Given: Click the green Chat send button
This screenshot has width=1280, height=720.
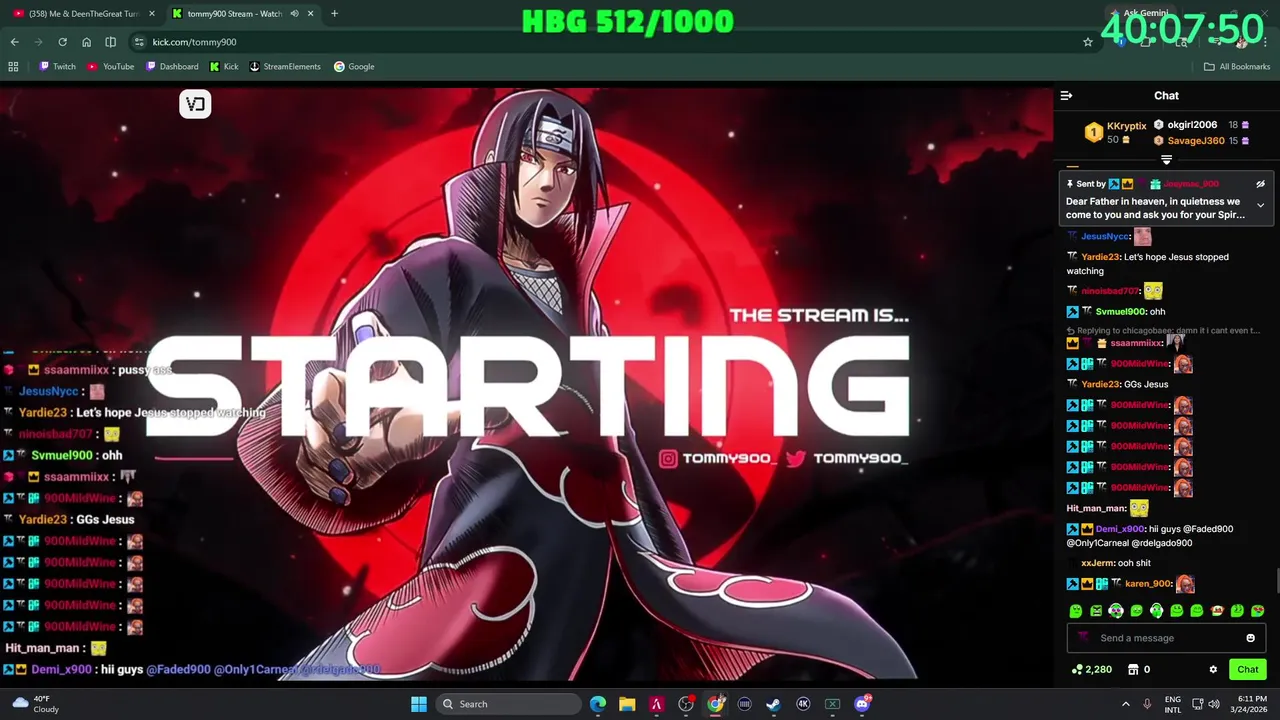Looking at the screenshot, I should tap(1248, 670).
